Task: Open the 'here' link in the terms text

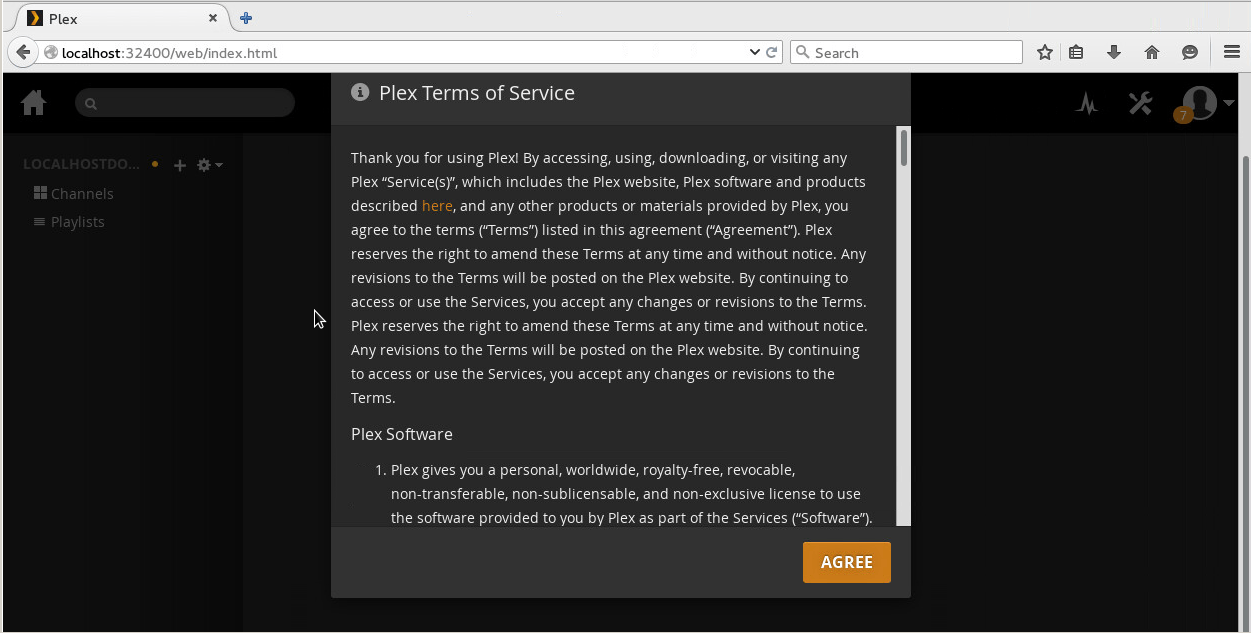Action: pos(437,205)
